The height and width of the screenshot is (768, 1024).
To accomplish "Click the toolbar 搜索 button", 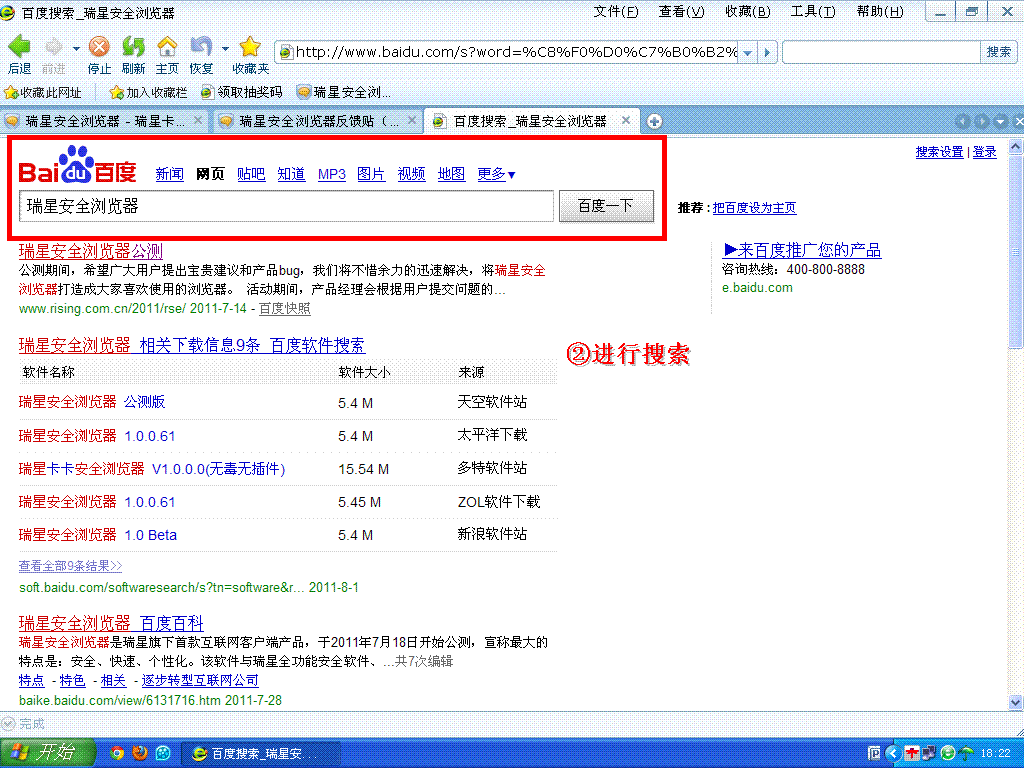I will pos(999,52).
